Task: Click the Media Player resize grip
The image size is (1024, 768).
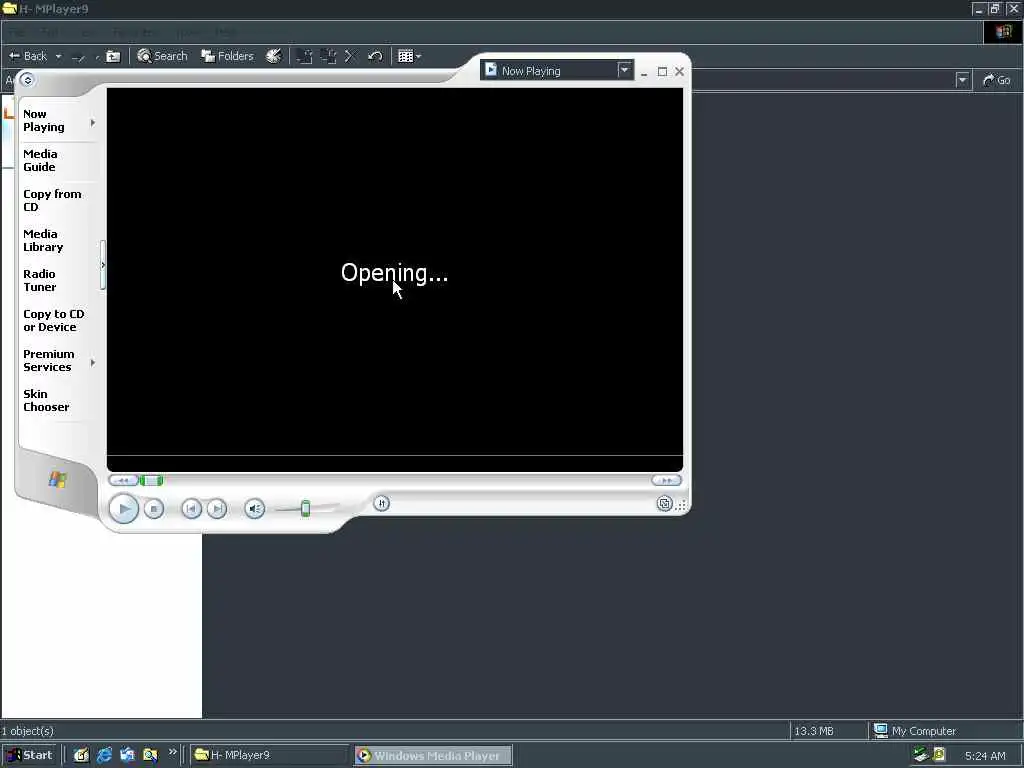Action: 681,505
